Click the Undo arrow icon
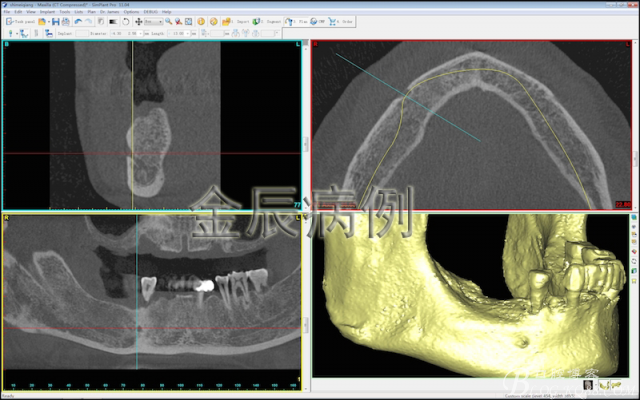Viewport: 640px width, 400px height. 78,22
